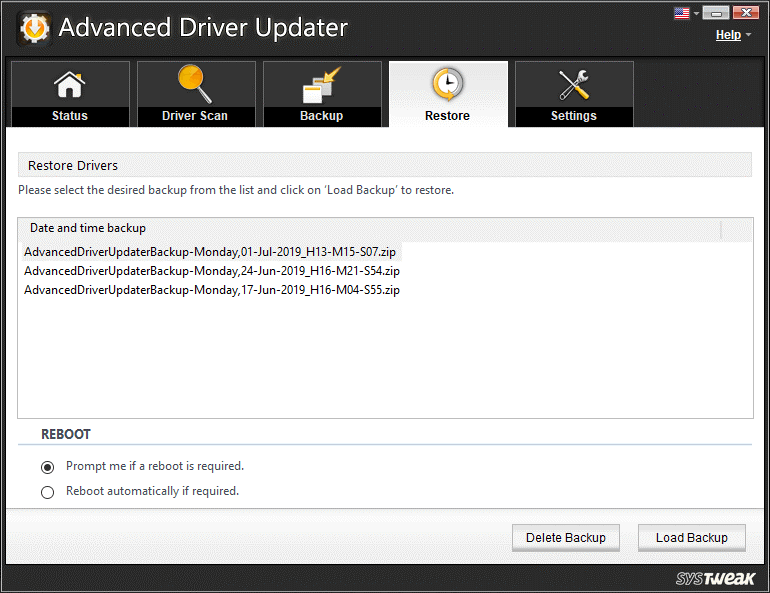Select the 24-Jun-2019 backup zip entry

tap(212, 271)
